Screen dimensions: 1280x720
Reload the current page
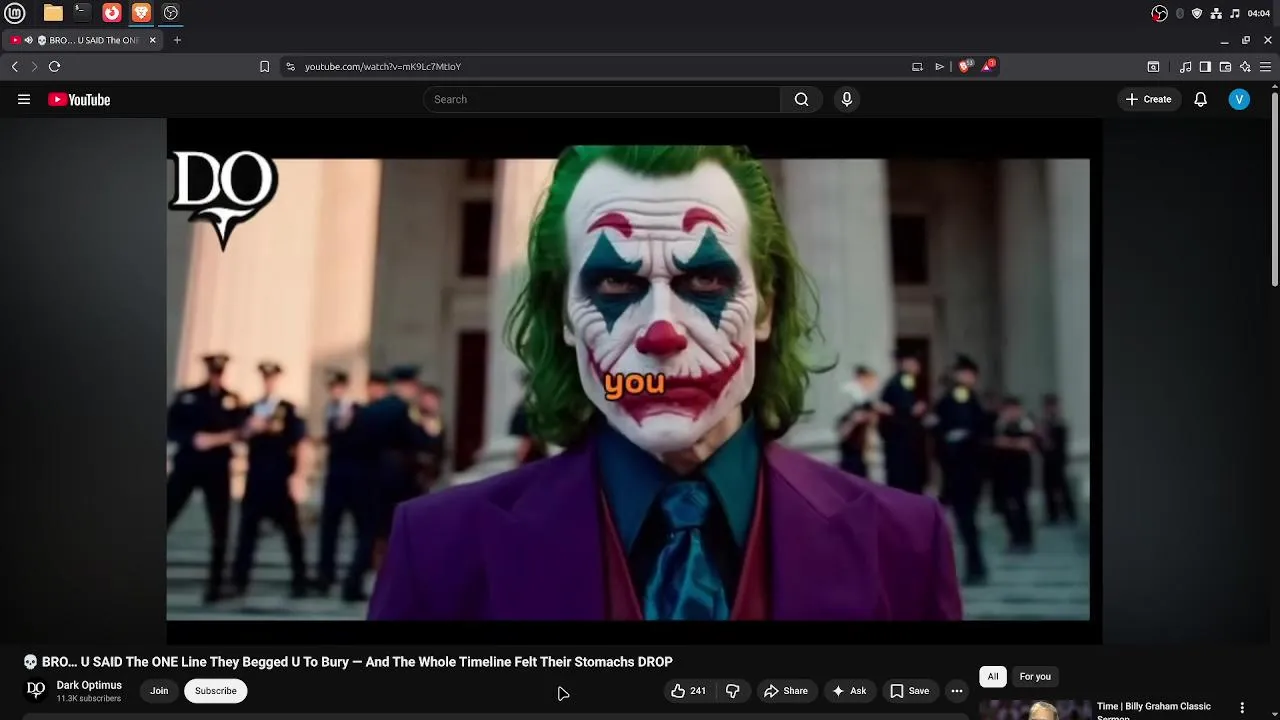54,66
